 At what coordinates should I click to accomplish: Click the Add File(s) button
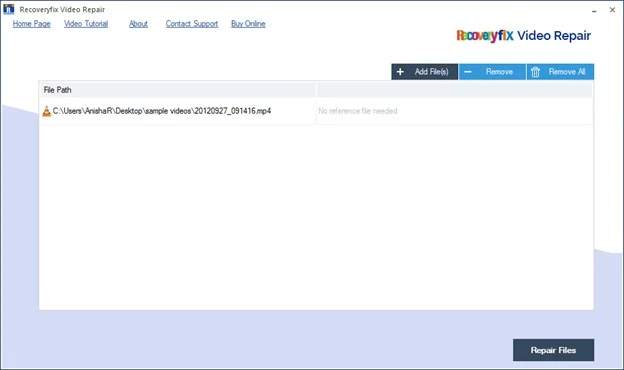(x=425, y=72)
